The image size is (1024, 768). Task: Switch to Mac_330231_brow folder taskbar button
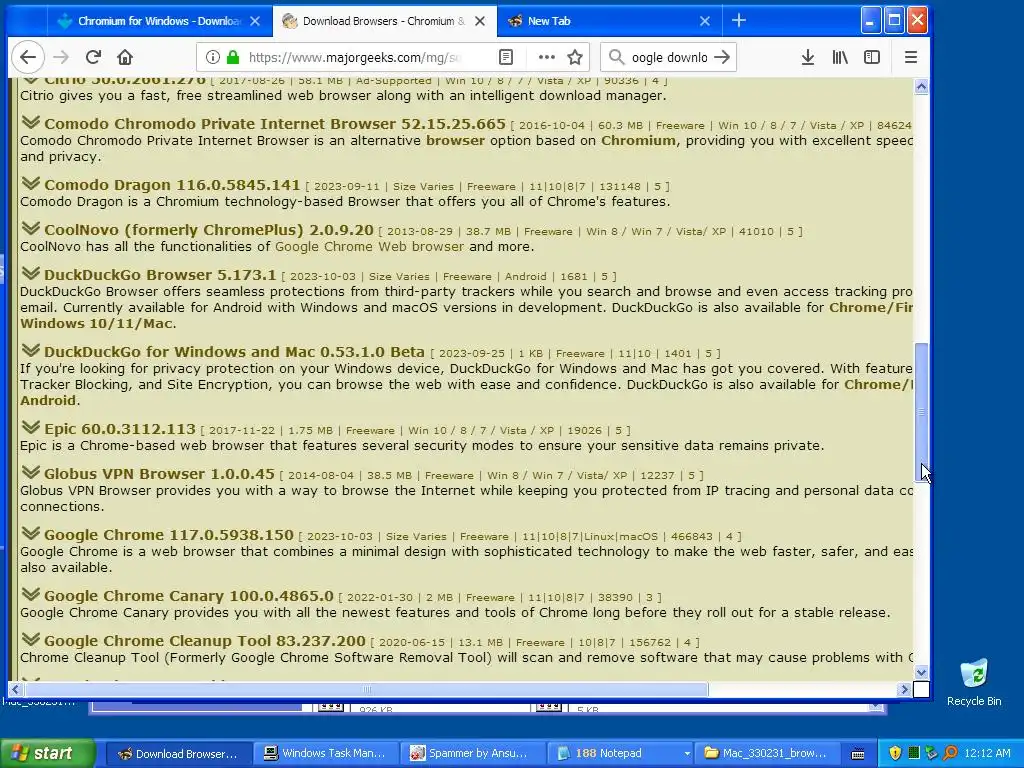(767, 754)
